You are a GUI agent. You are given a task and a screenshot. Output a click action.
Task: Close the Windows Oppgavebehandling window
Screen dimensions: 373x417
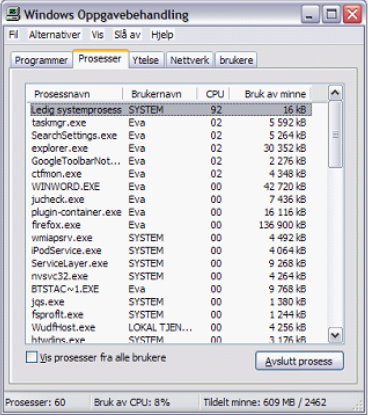coord(353,14)
